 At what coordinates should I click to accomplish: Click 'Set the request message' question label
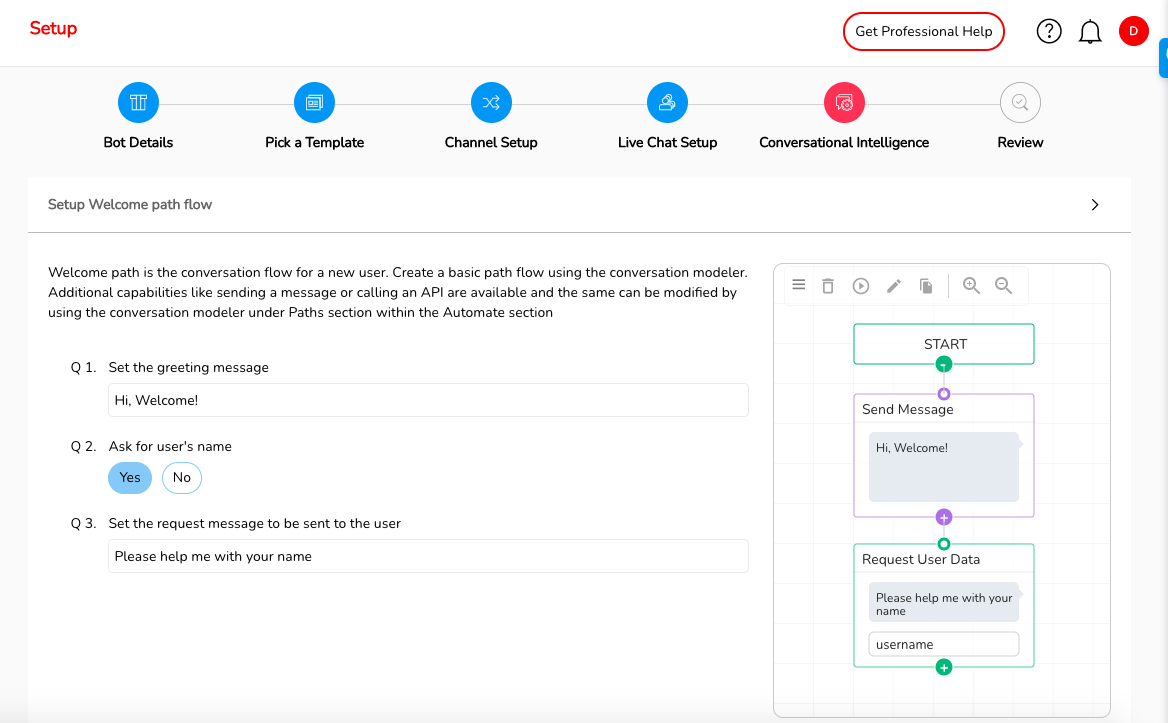(255, 523)
